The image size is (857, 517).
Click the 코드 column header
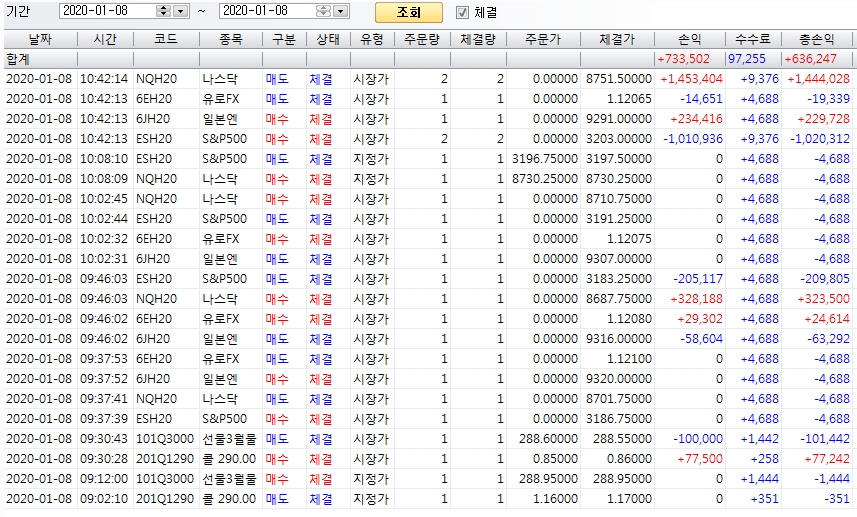(x=166, y=39)
